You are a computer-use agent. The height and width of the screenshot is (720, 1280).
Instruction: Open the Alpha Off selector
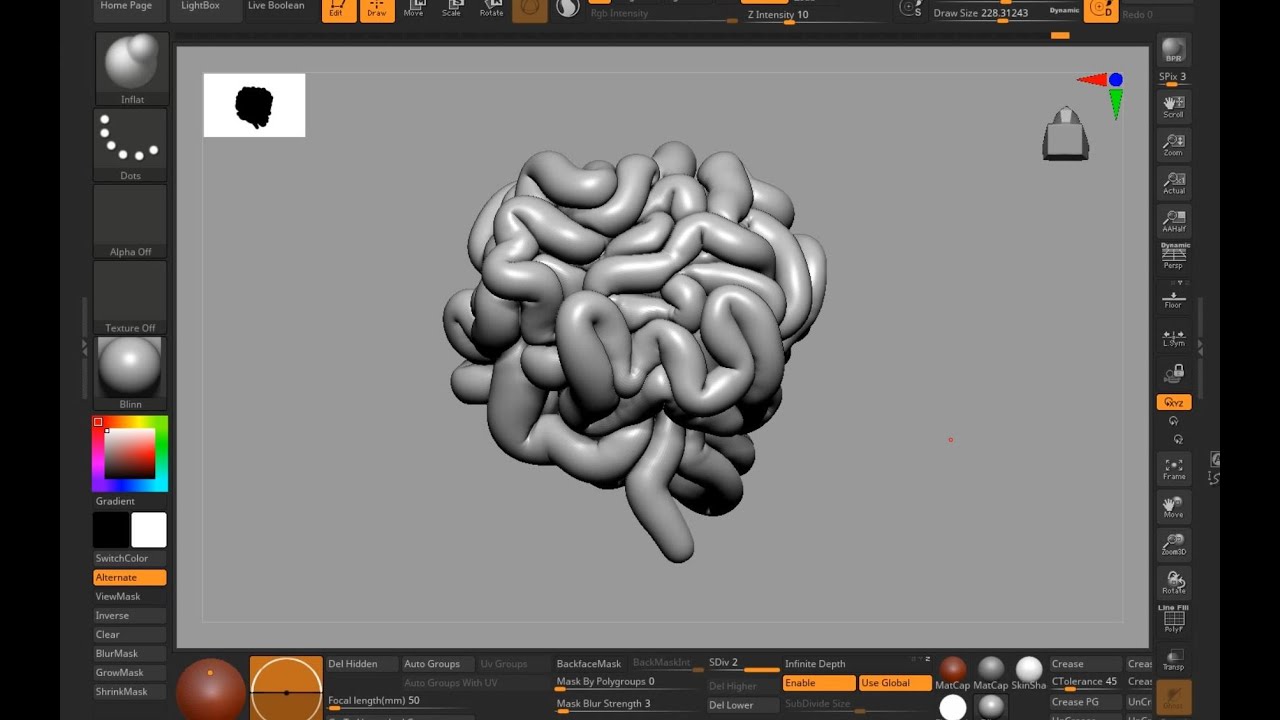tap(131, 221)
